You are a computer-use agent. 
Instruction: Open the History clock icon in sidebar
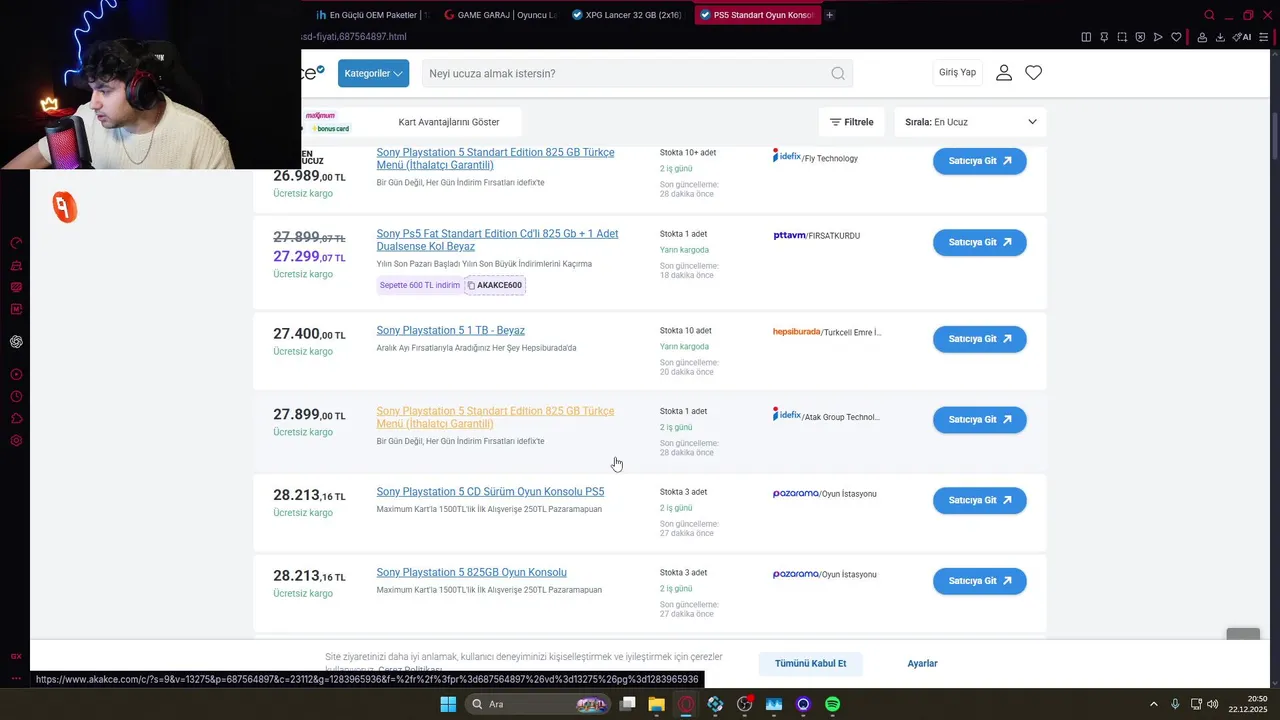tap(16, 397)
